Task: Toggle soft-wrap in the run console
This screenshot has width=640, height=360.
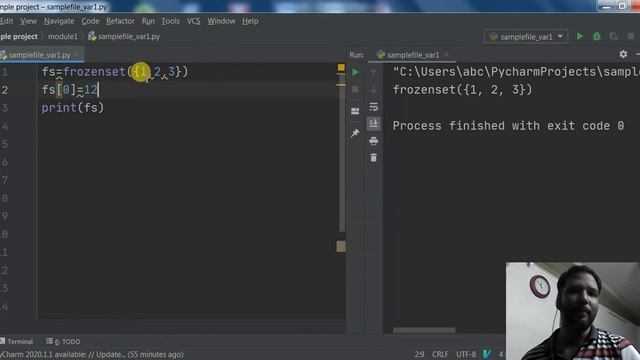Action: pos(373,107)
